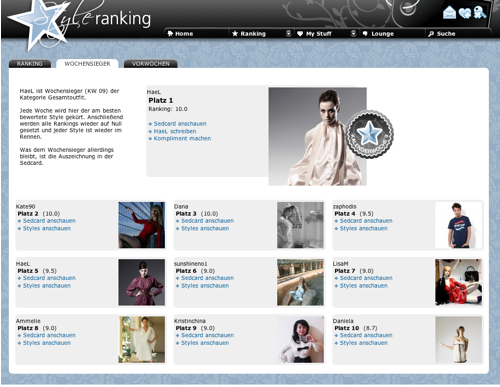Click the username sunshineno1
The image size is (500, 387).
[191, 264]
